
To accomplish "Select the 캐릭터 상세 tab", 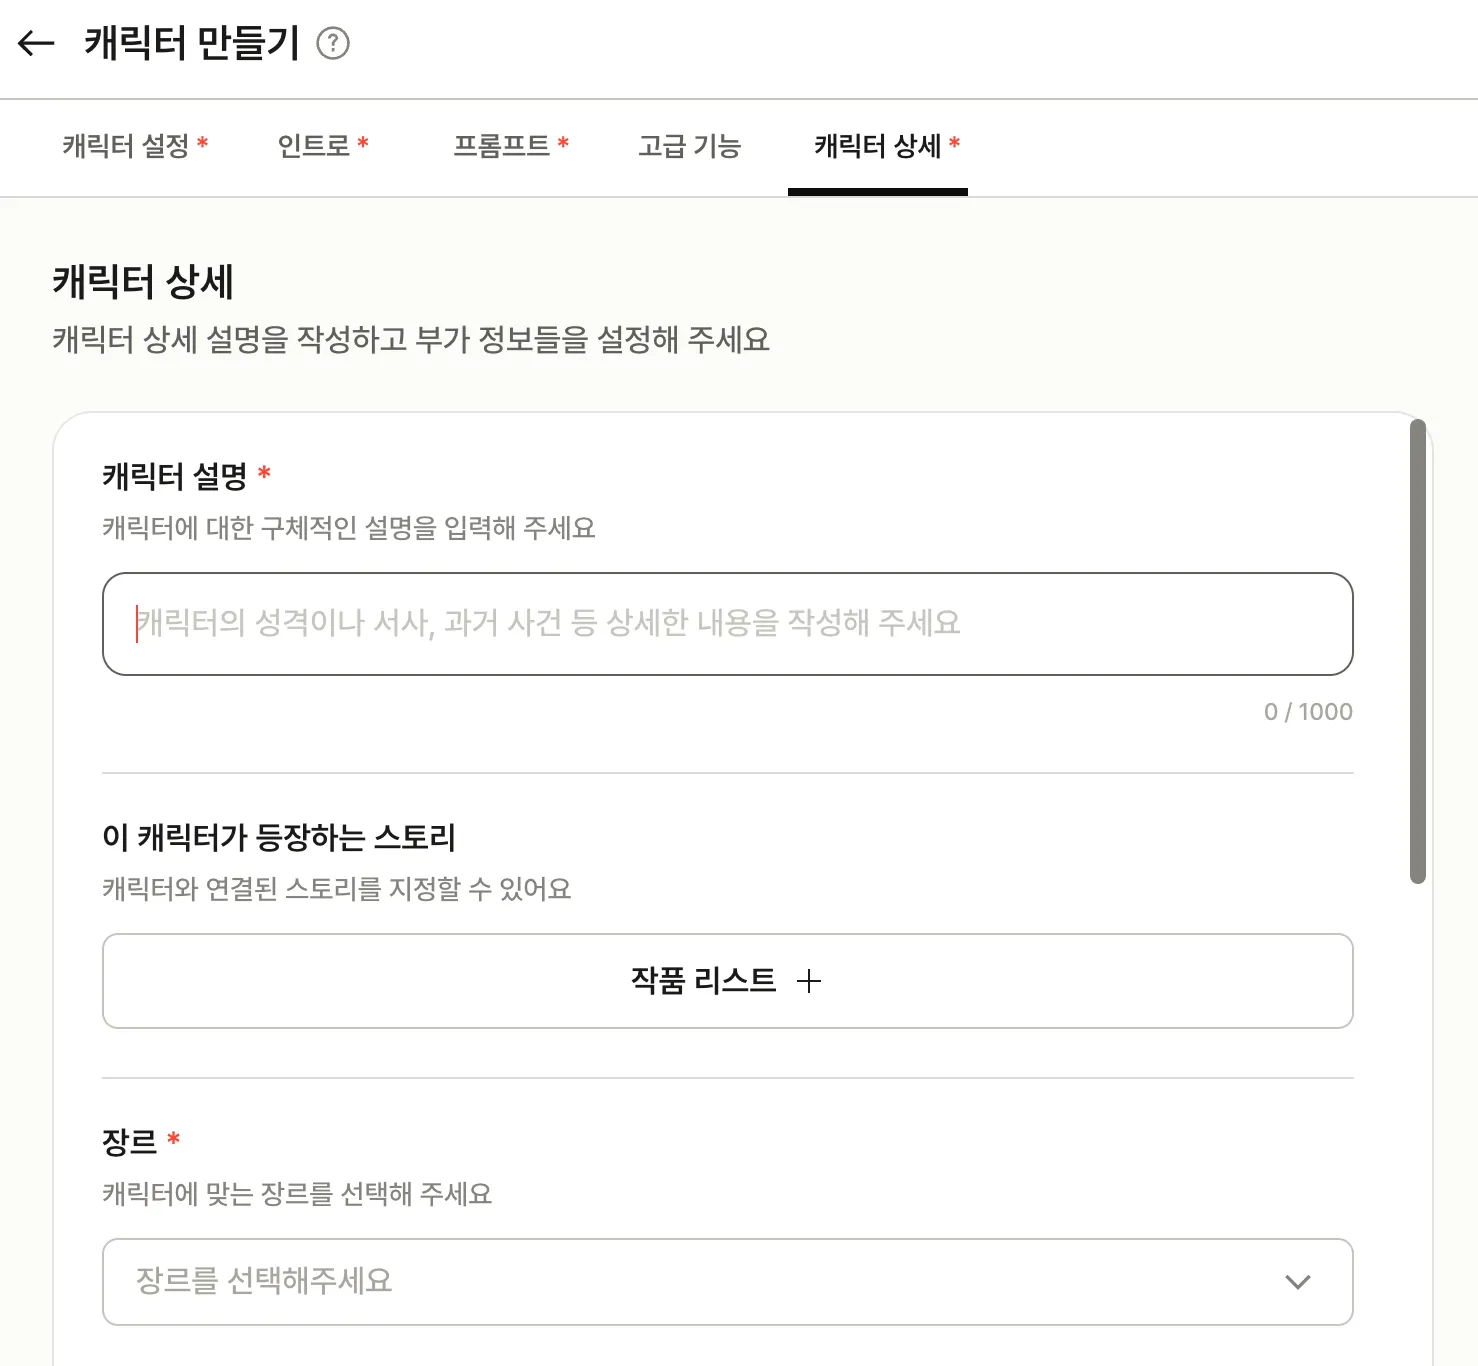I will pos(877,146).
